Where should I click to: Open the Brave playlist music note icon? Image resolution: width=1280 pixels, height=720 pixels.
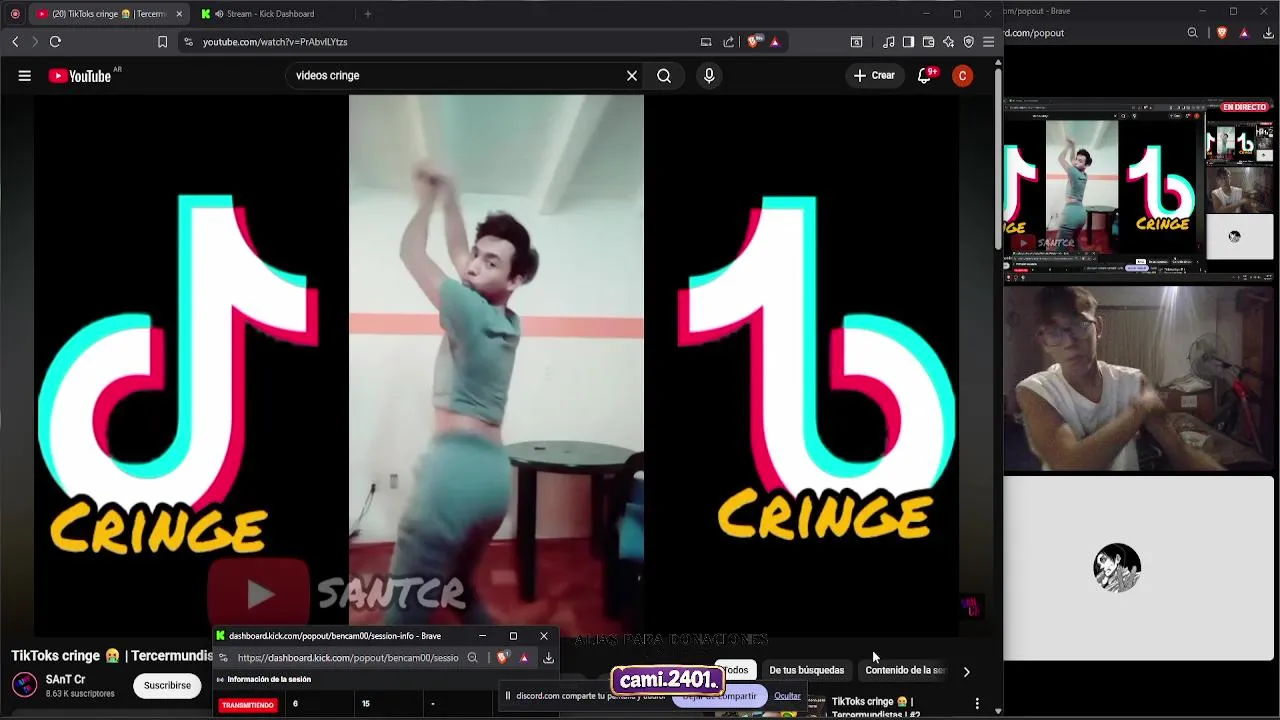[x=889, y=42]
